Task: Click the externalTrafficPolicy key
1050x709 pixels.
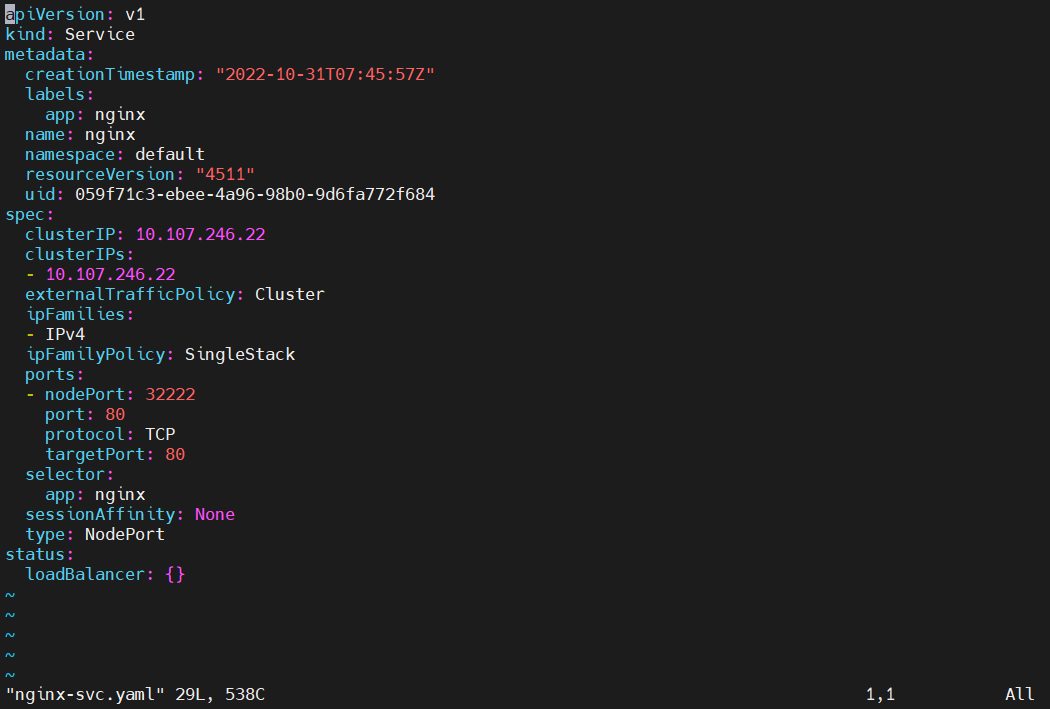Action: (130, 295)
